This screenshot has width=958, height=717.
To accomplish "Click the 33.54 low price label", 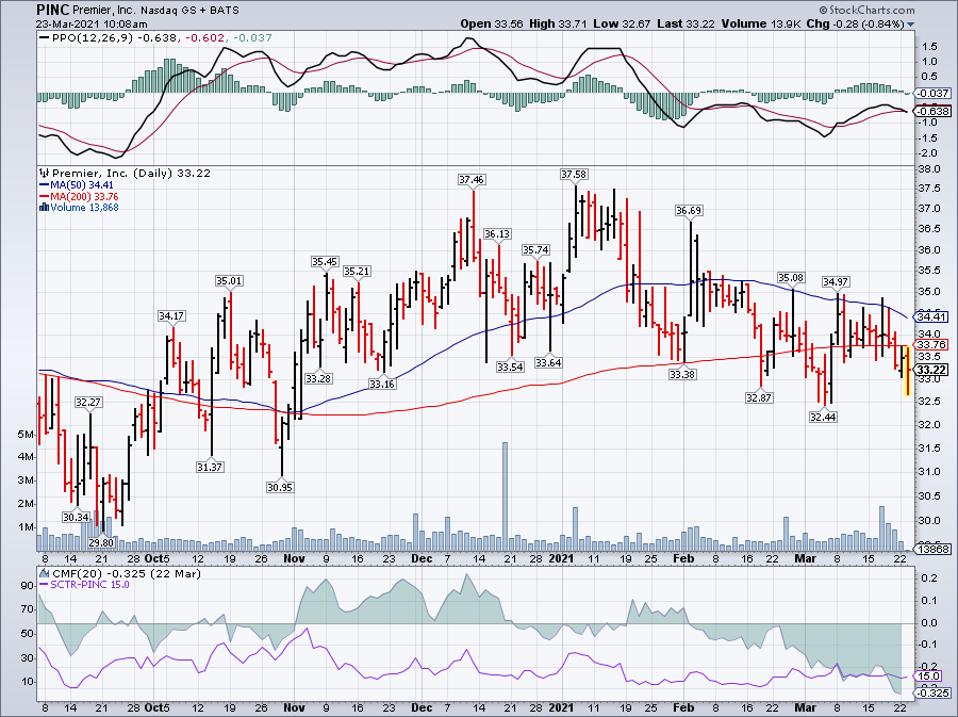I will tap(510, 367).
